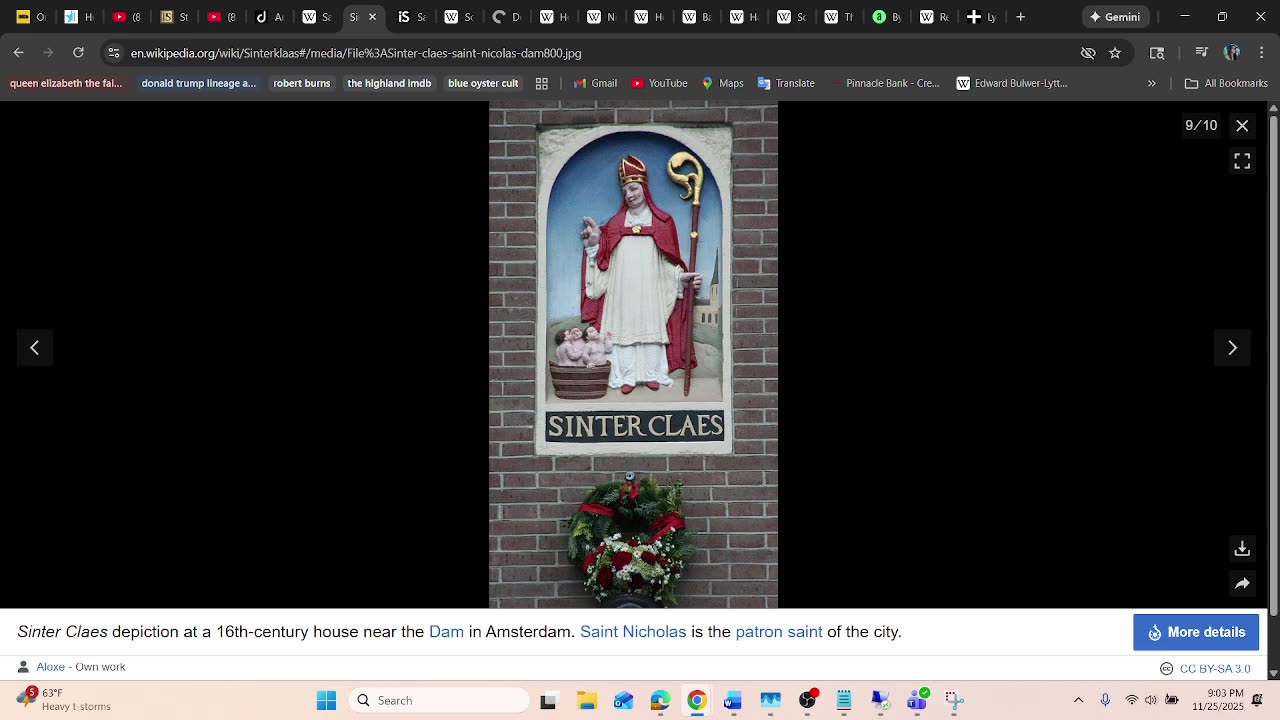Bookmark this page with the star icon
The image size is (1280, 720).
[x=1115, y=53]
